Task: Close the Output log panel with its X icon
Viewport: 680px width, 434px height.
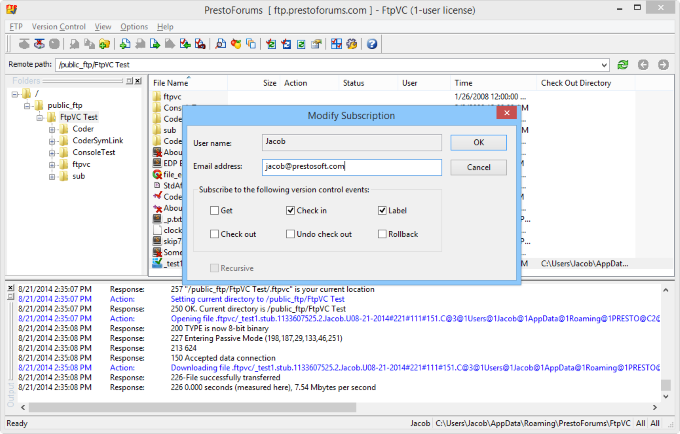Action: coord(11,288)
